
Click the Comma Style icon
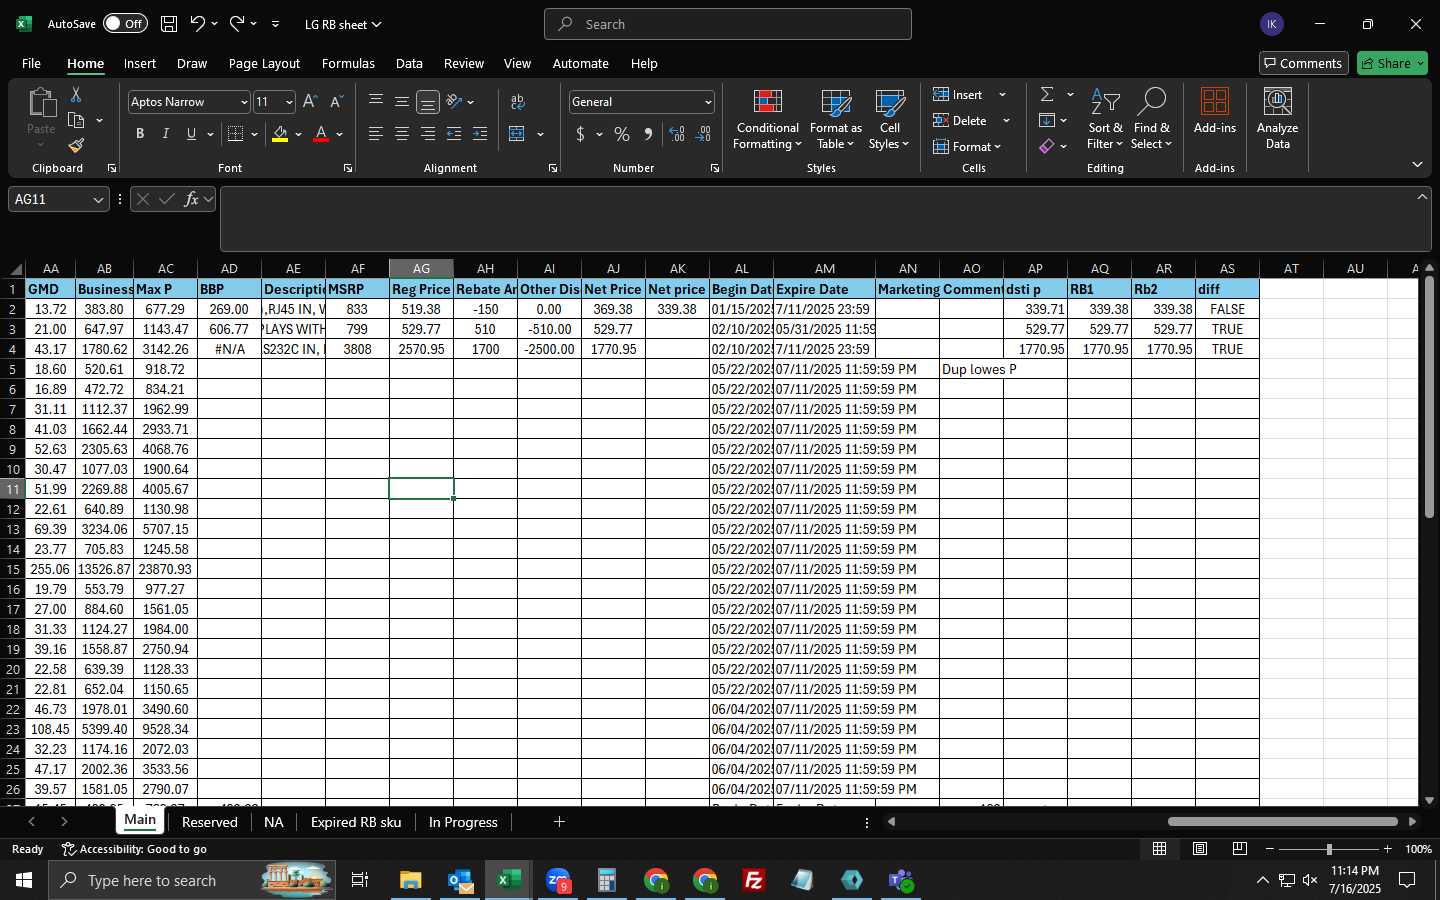point(648,134)
